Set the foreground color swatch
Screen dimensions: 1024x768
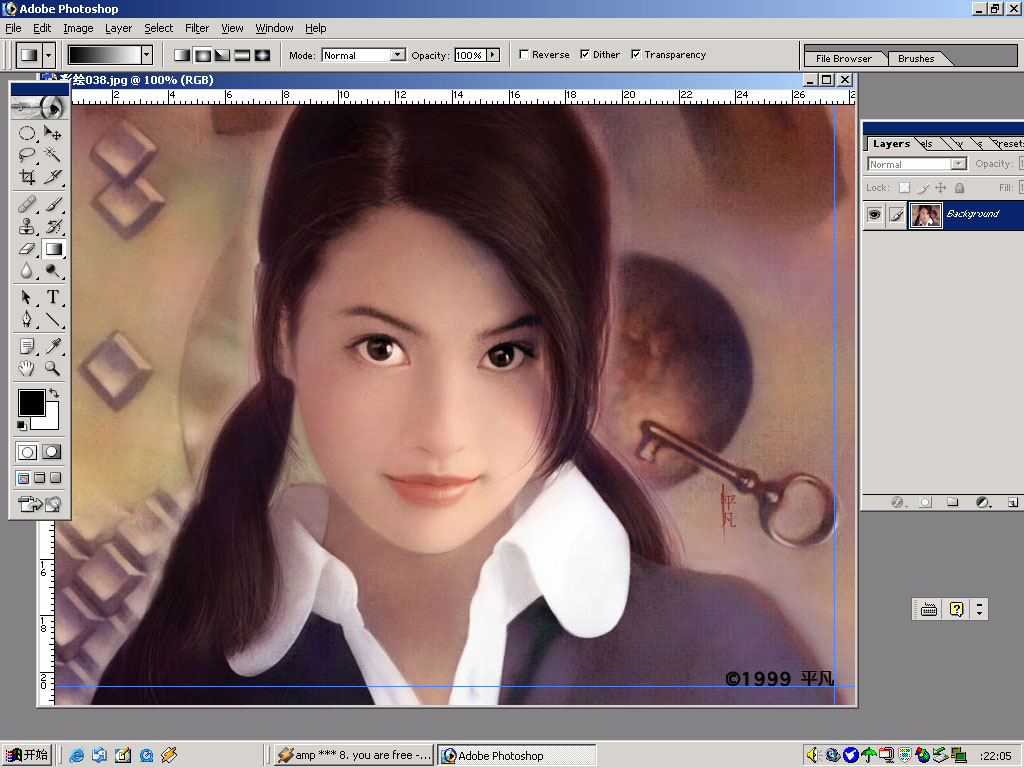(31, 402)
